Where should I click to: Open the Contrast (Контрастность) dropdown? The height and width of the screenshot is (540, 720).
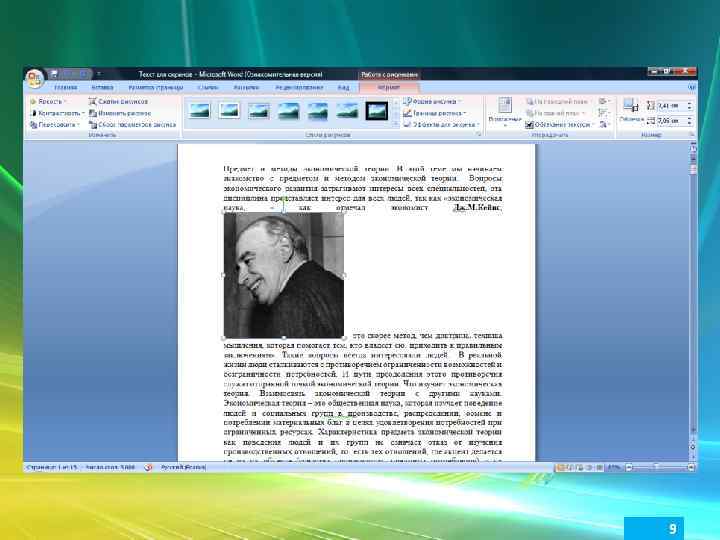point(57,113)
